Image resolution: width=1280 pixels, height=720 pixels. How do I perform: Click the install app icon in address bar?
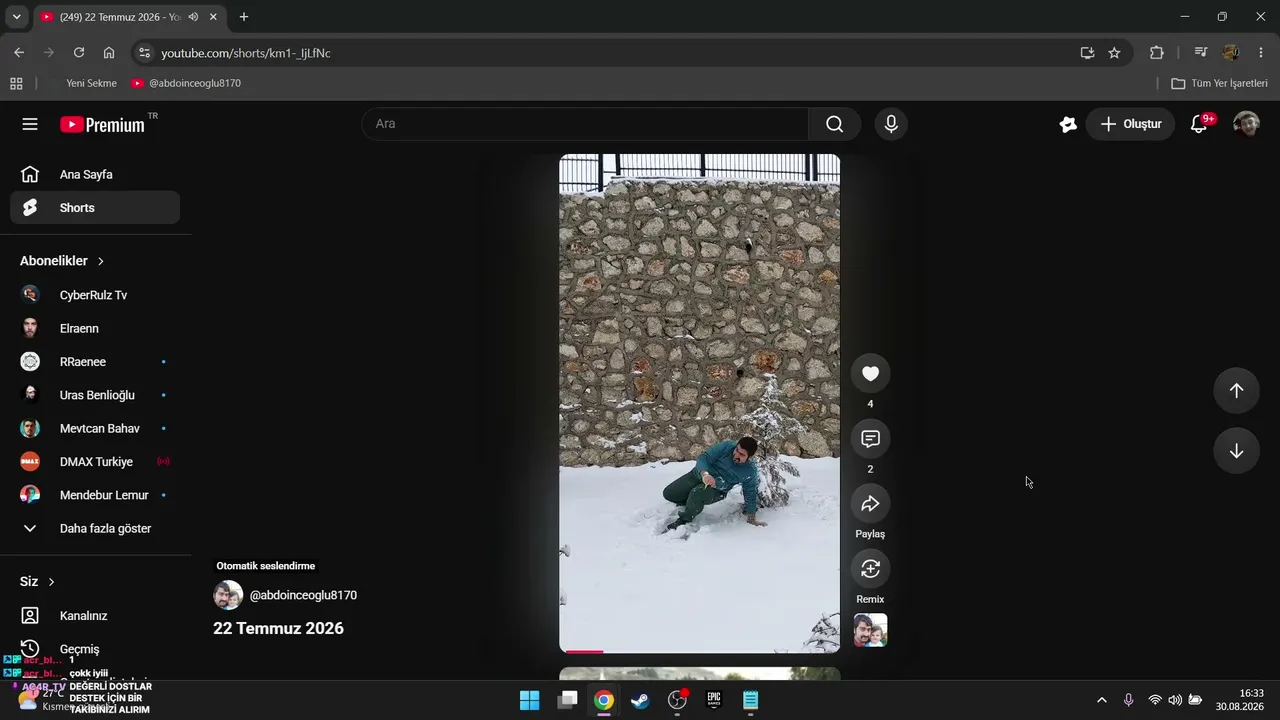(1087, 53)
